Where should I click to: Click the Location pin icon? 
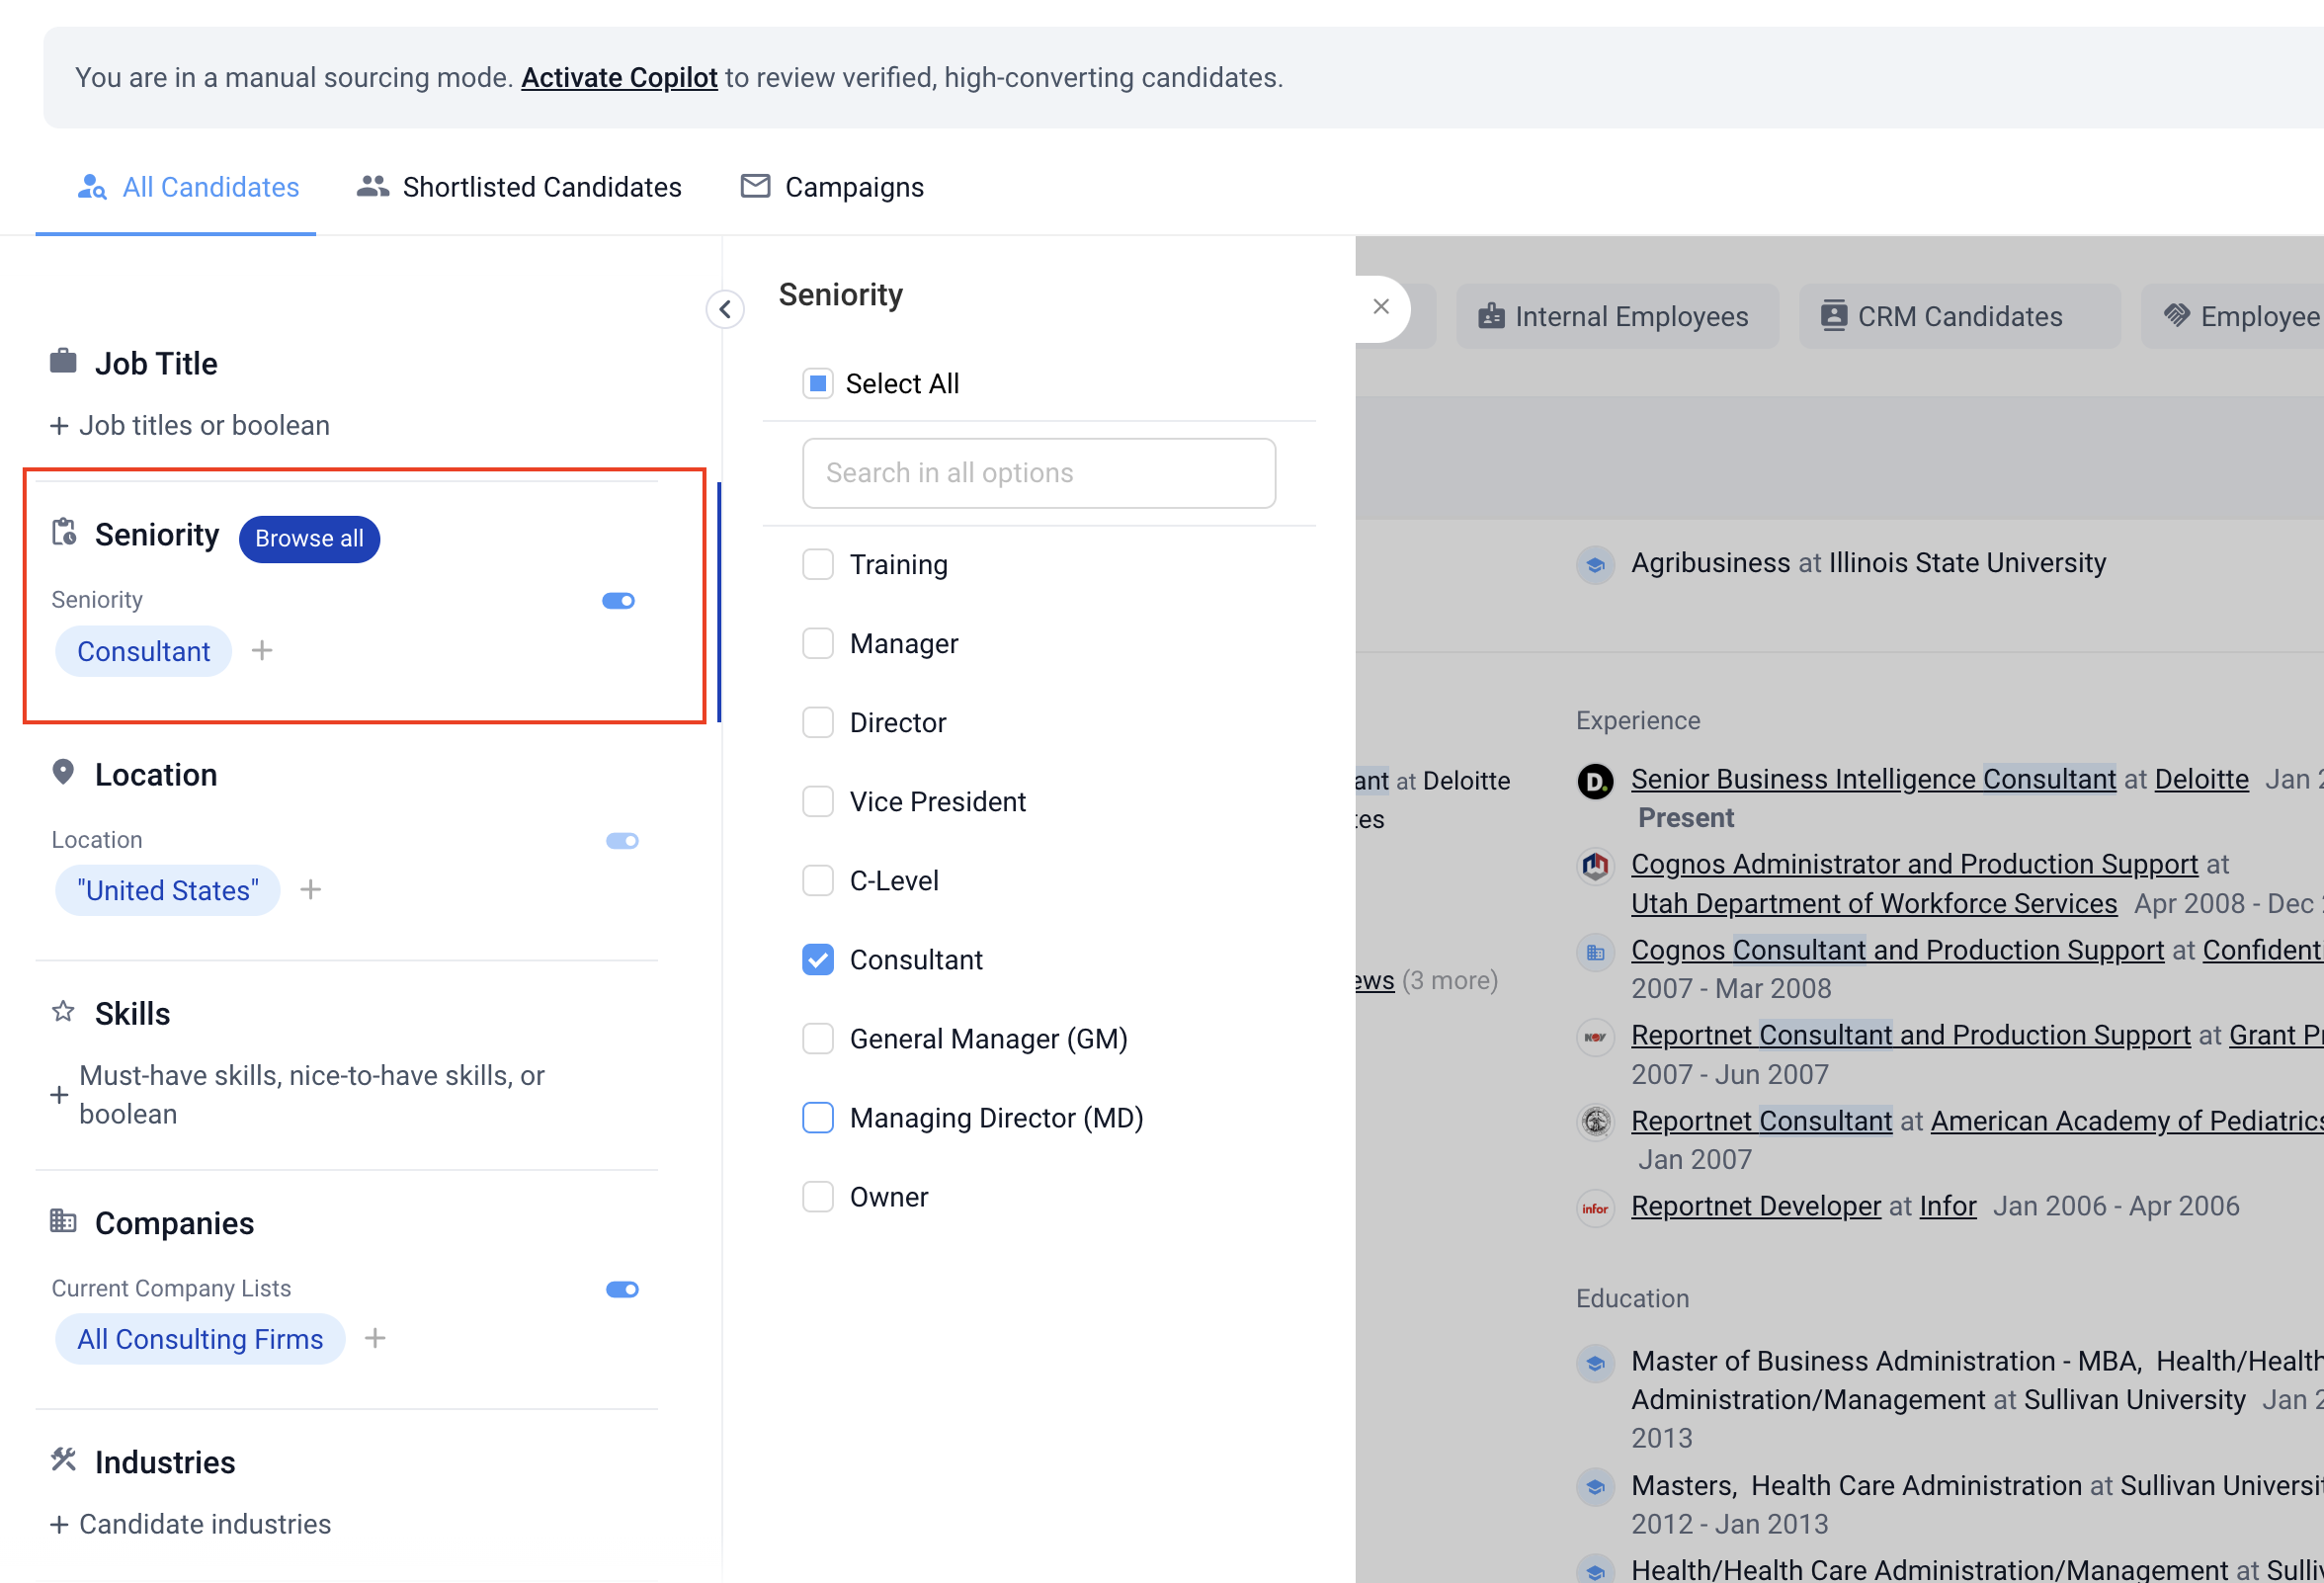point(63,772)
